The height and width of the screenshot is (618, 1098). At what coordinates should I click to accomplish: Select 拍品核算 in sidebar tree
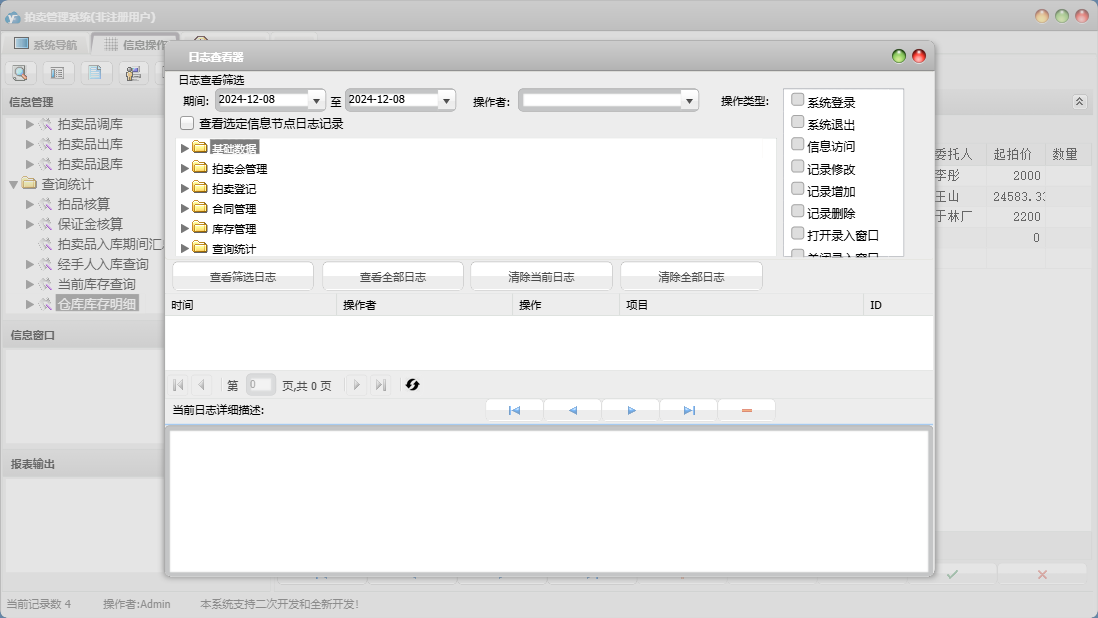point(84,204)
